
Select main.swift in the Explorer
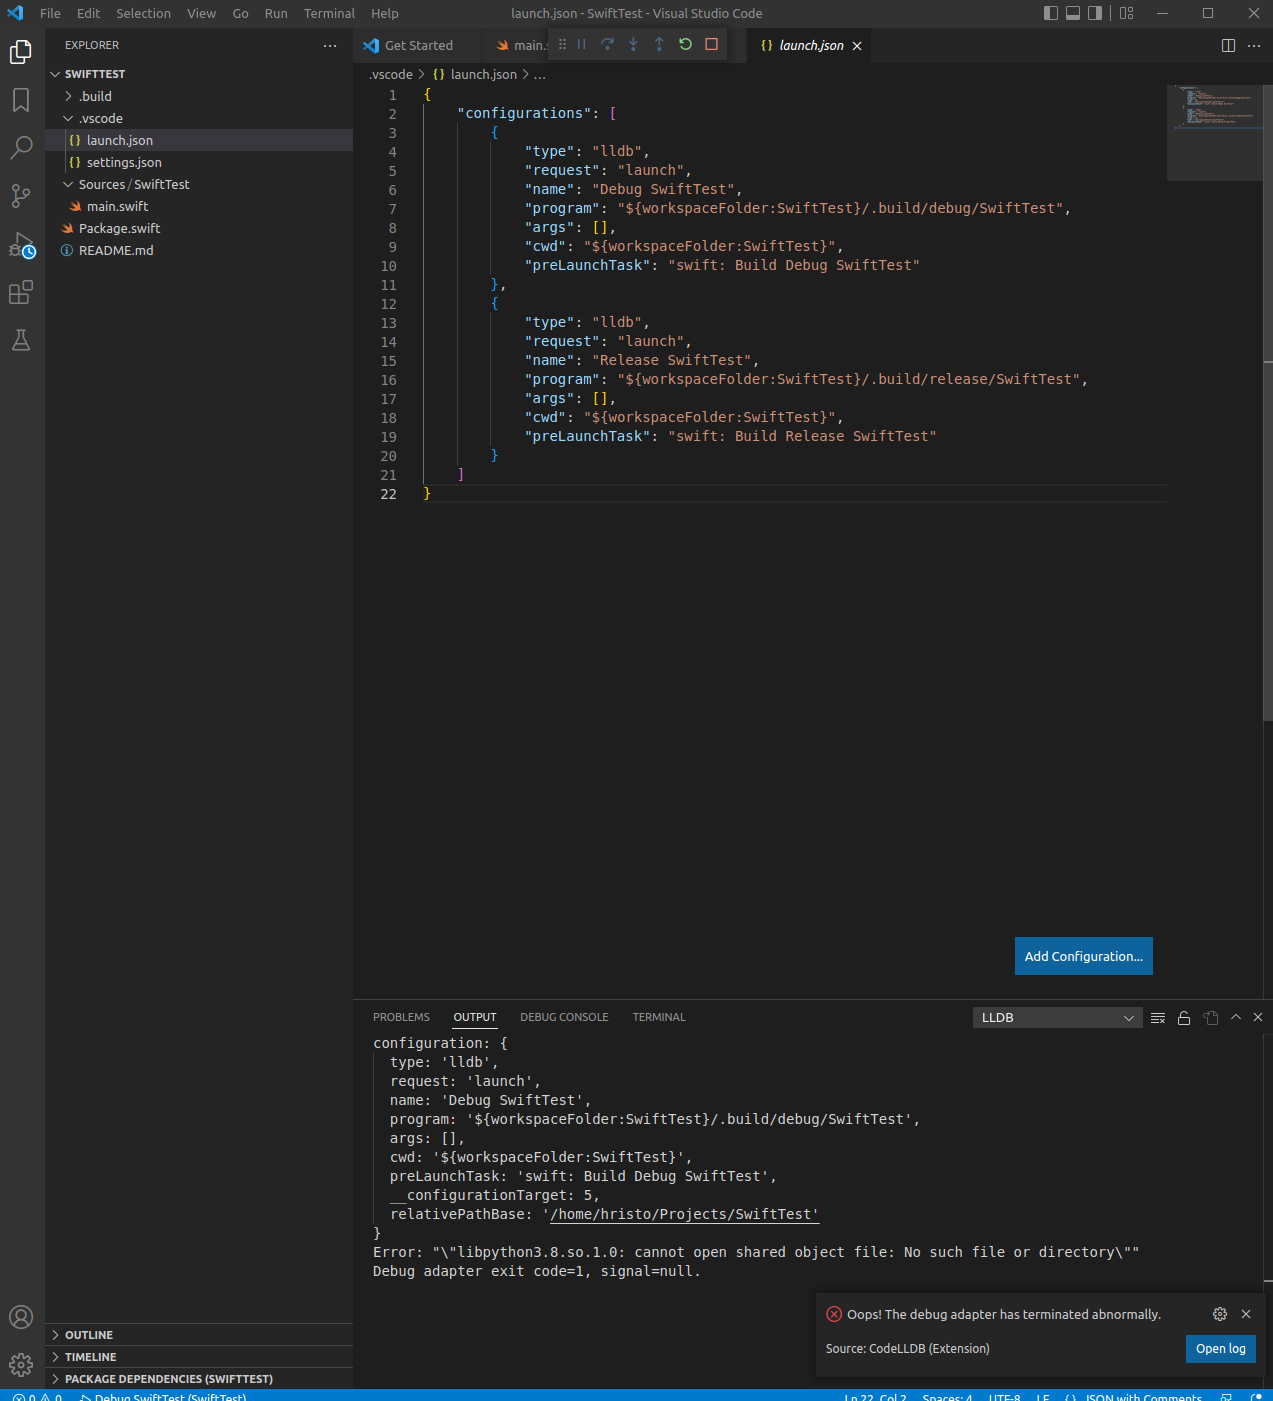pyautogui.click(x=117, y=206)
